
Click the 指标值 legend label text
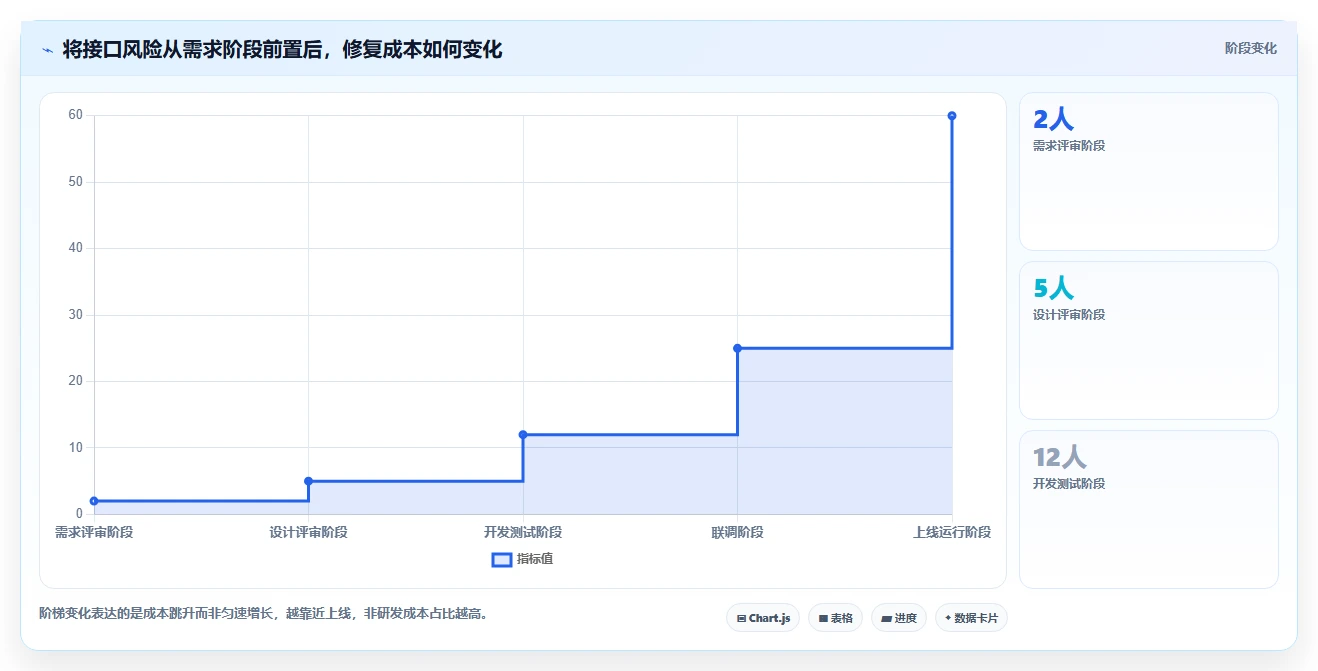tap(535, 559)
